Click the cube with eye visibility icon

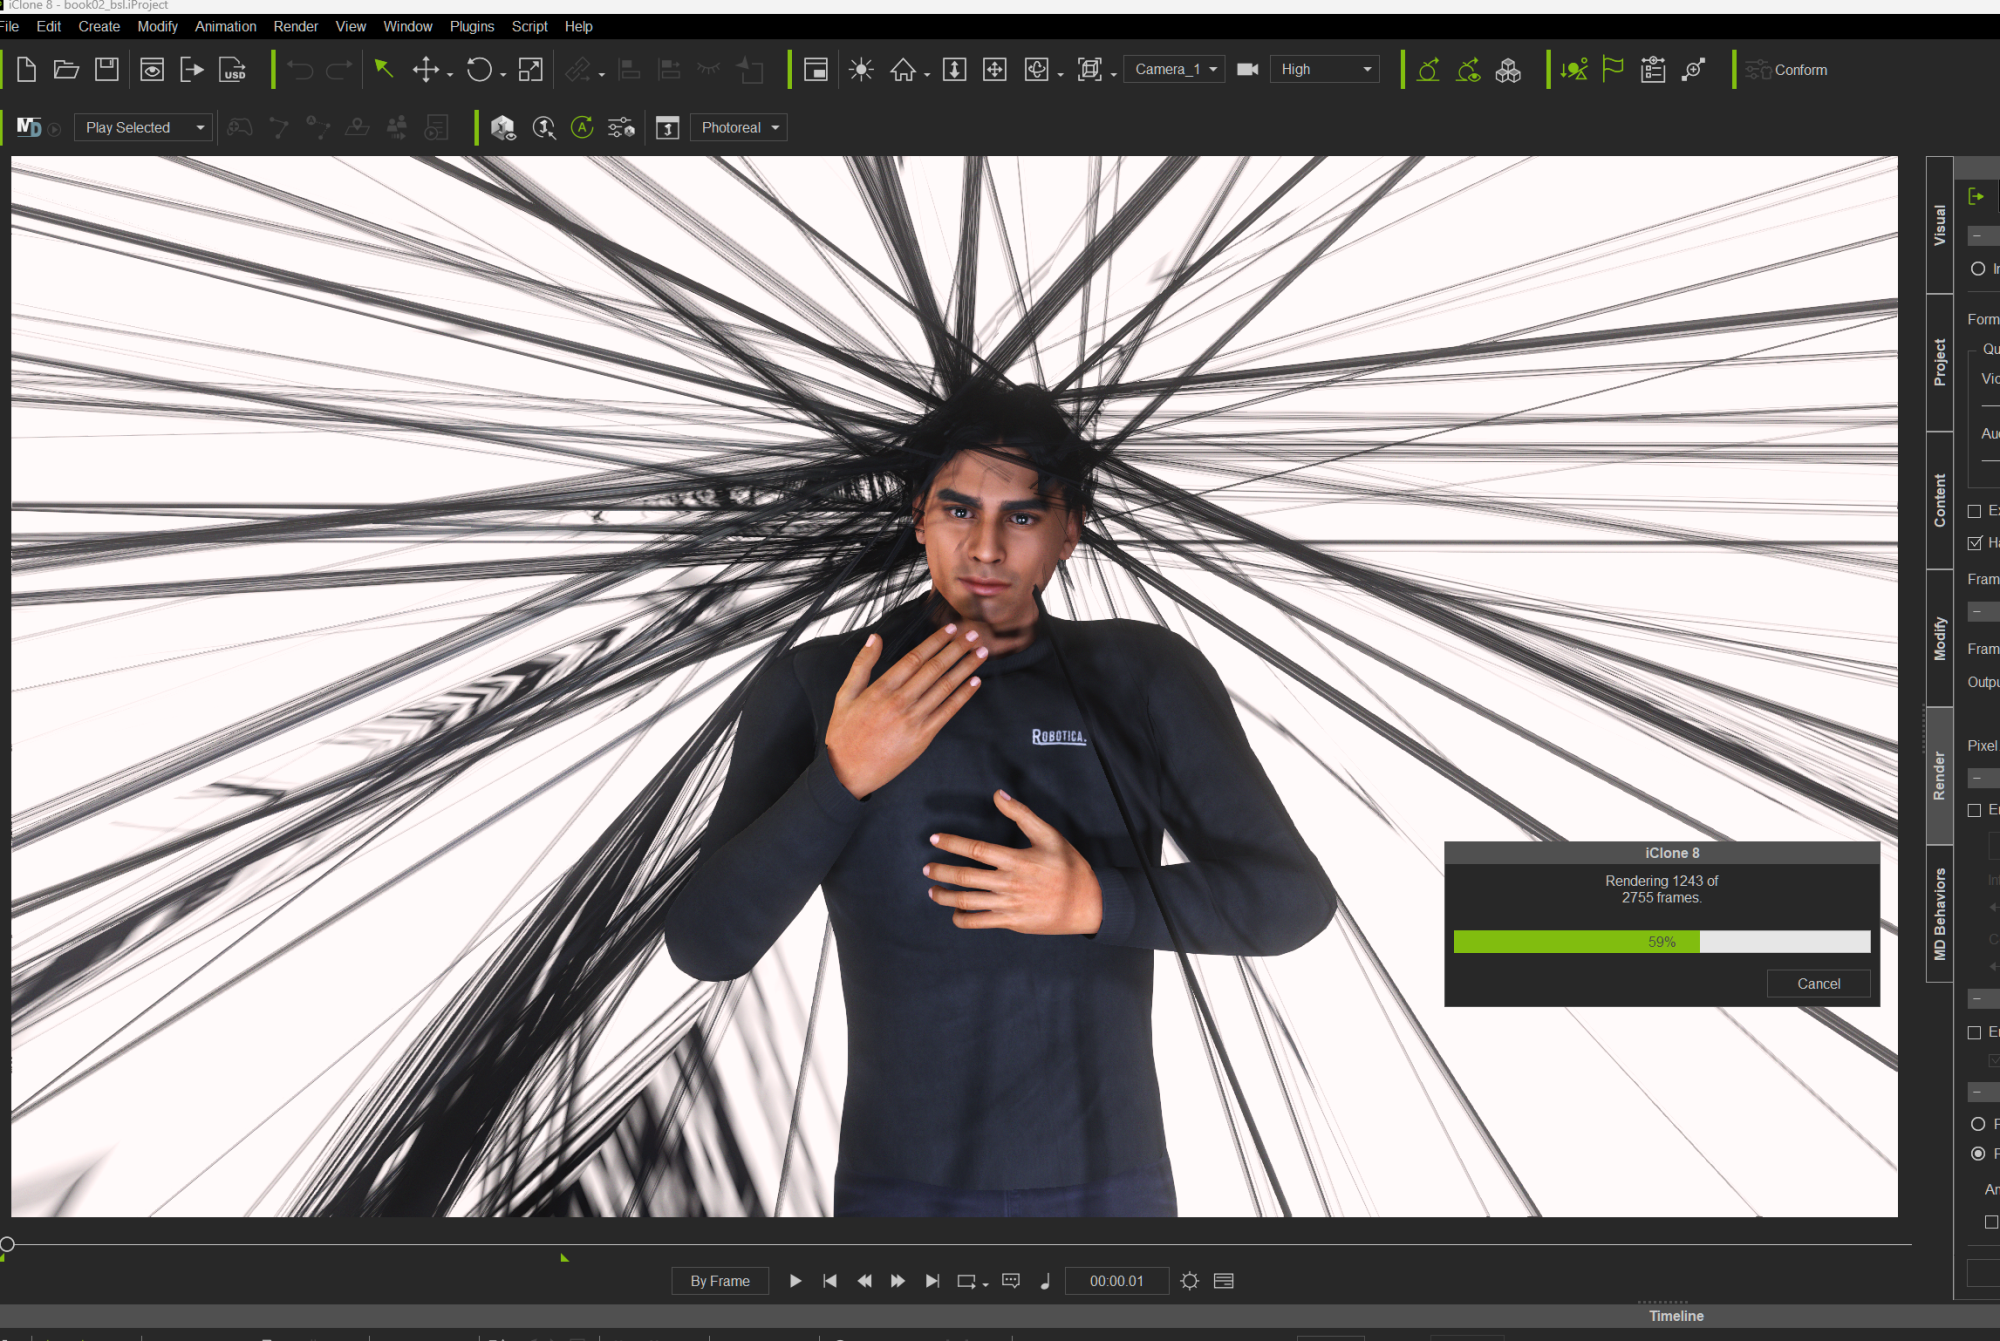pyautogui.click(x=503, y=128)
